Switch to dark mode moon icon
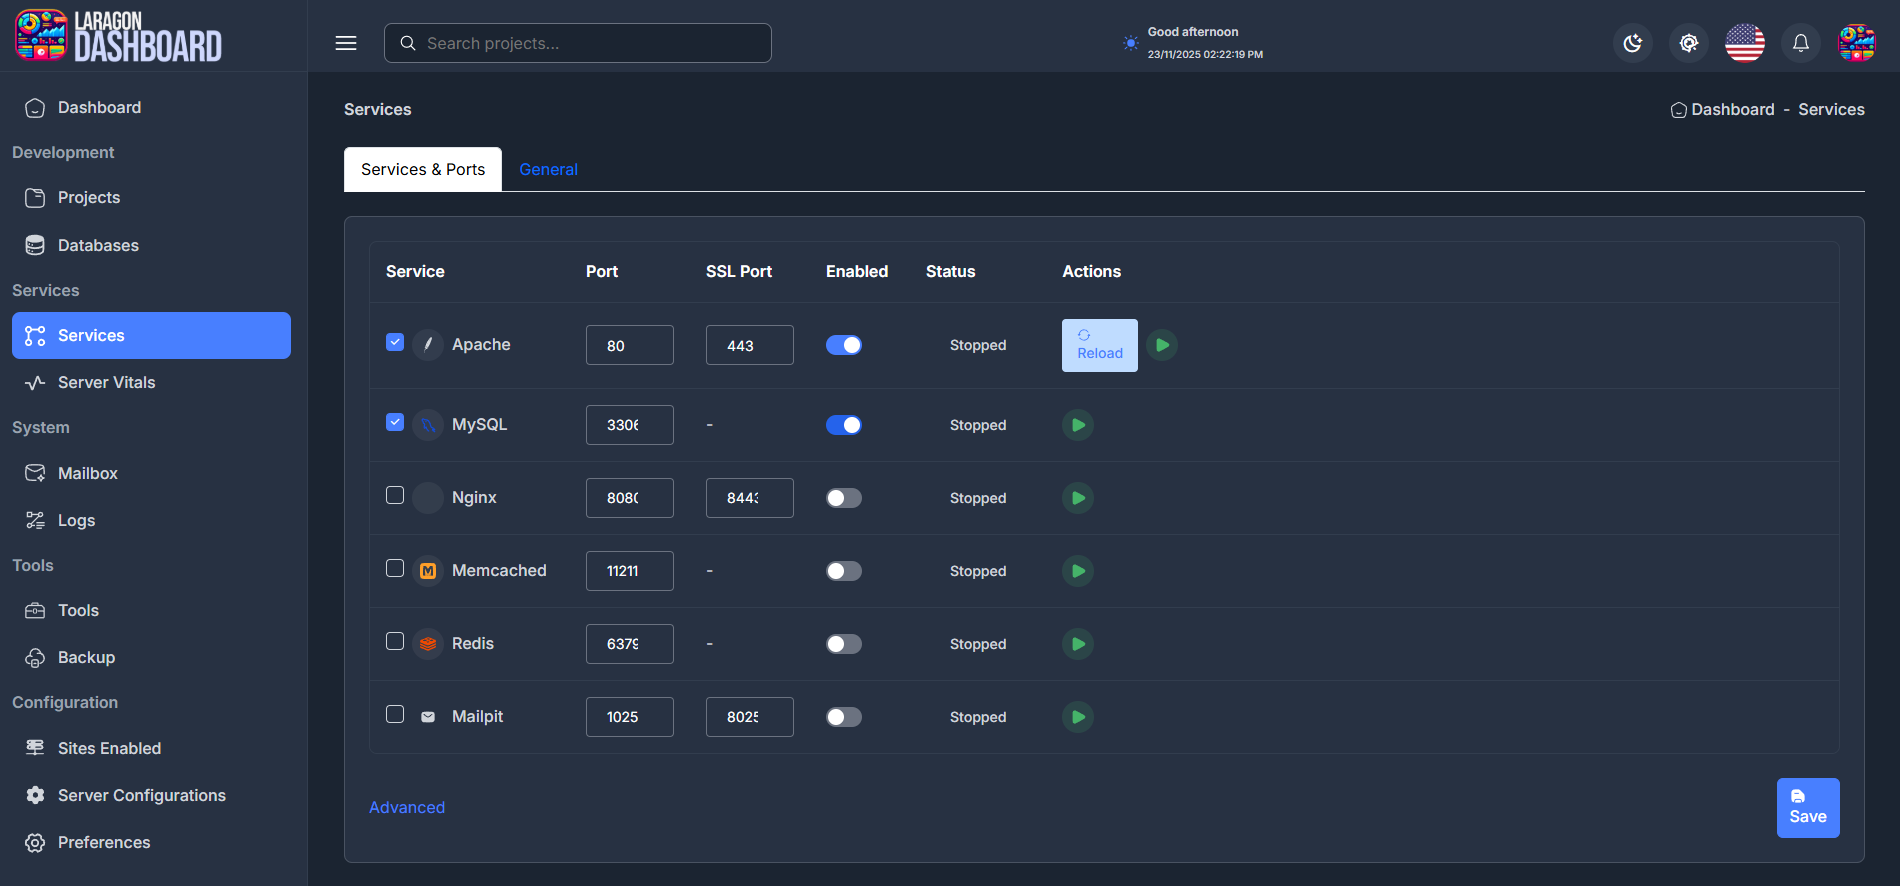Viewport: 1900px width, 886px height. click(x=1633, y=43)
